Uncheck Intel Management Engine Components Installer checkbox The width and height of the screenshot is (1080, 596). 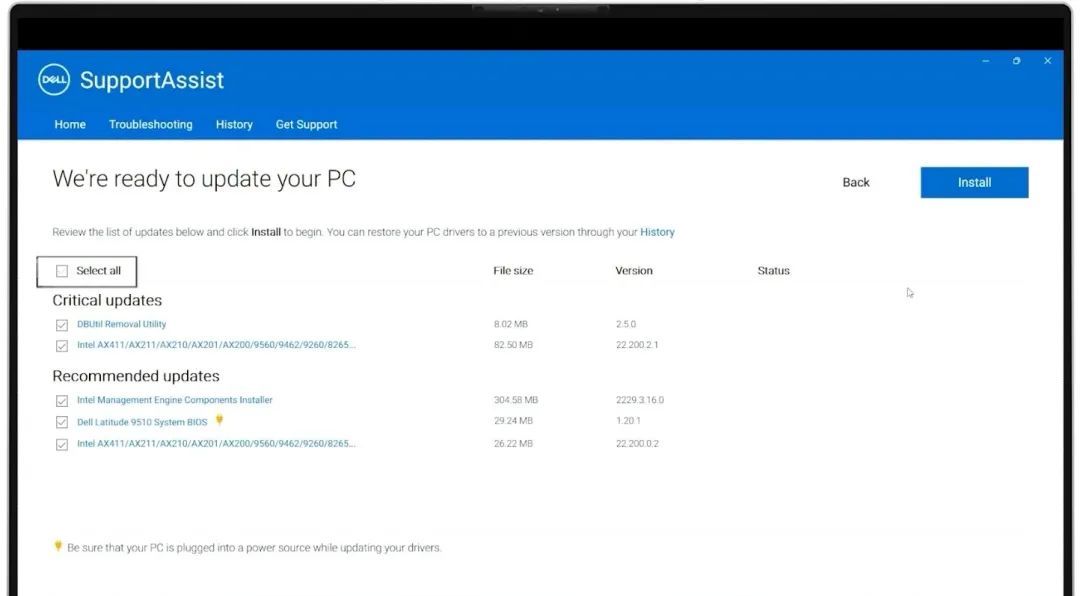click(x=62, y=400)
